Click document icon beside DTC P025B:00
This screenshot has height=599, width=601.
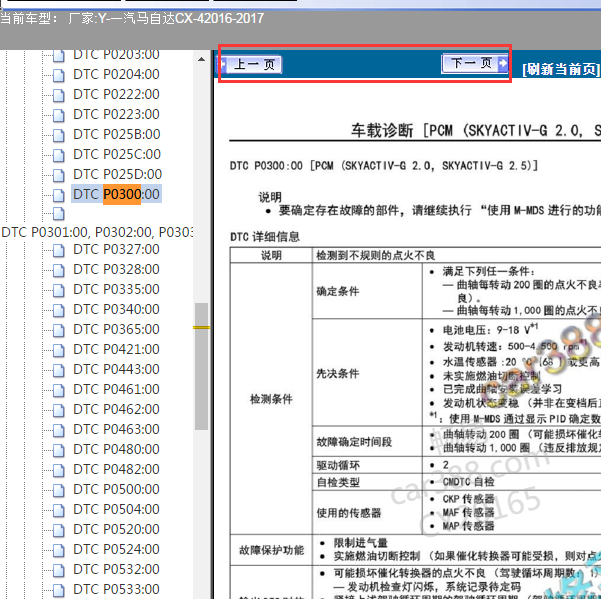[x=59, y=135]
